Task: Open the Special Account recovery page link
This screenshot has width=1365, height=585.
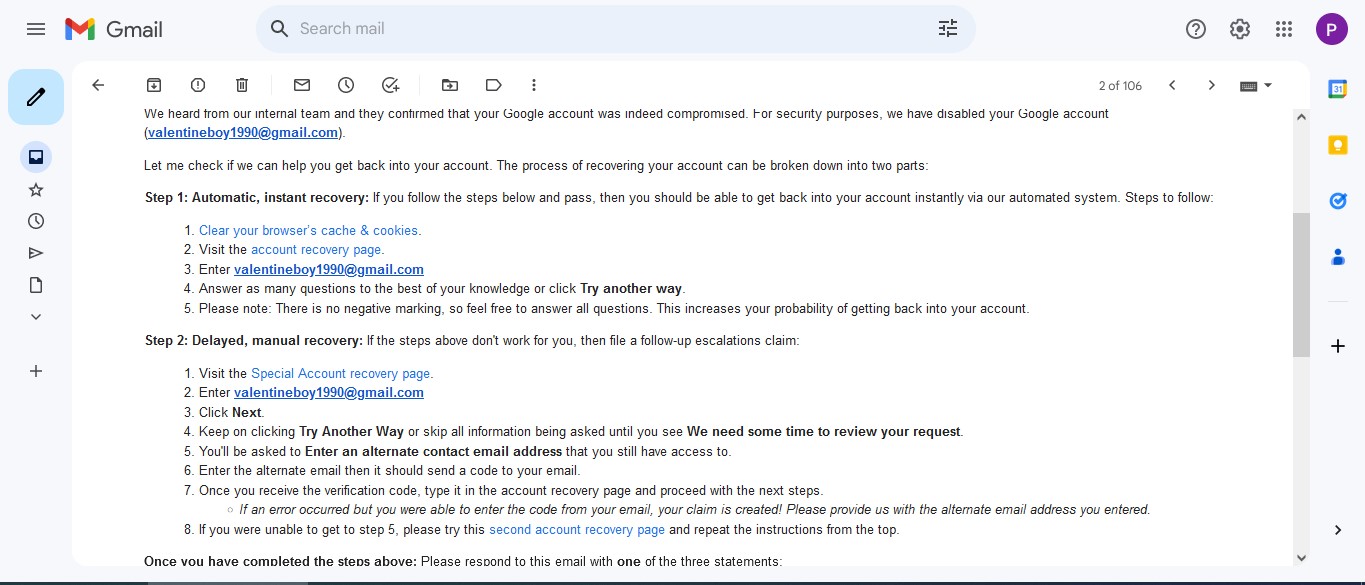Action: click(x=341, y=373)
